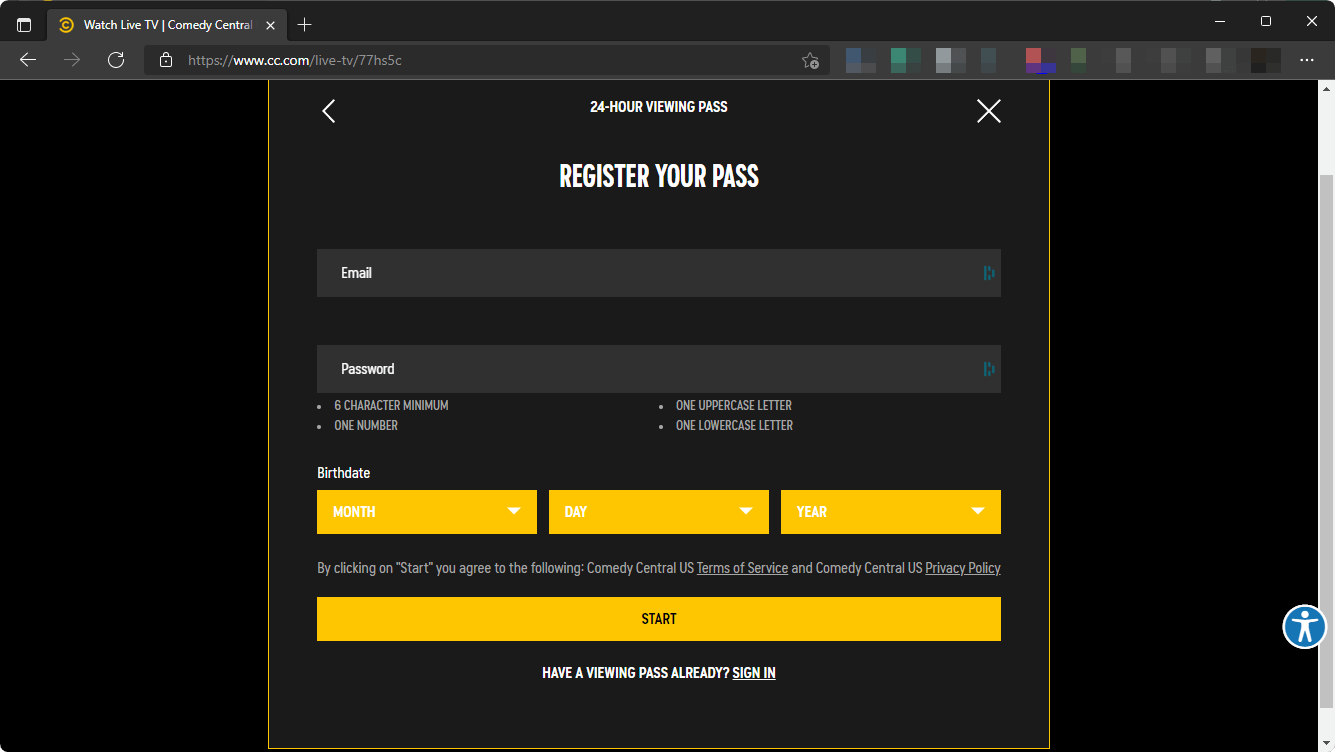The image size is (1335, 752).
Task: Open the Terms of Service link
Action: 742,568
